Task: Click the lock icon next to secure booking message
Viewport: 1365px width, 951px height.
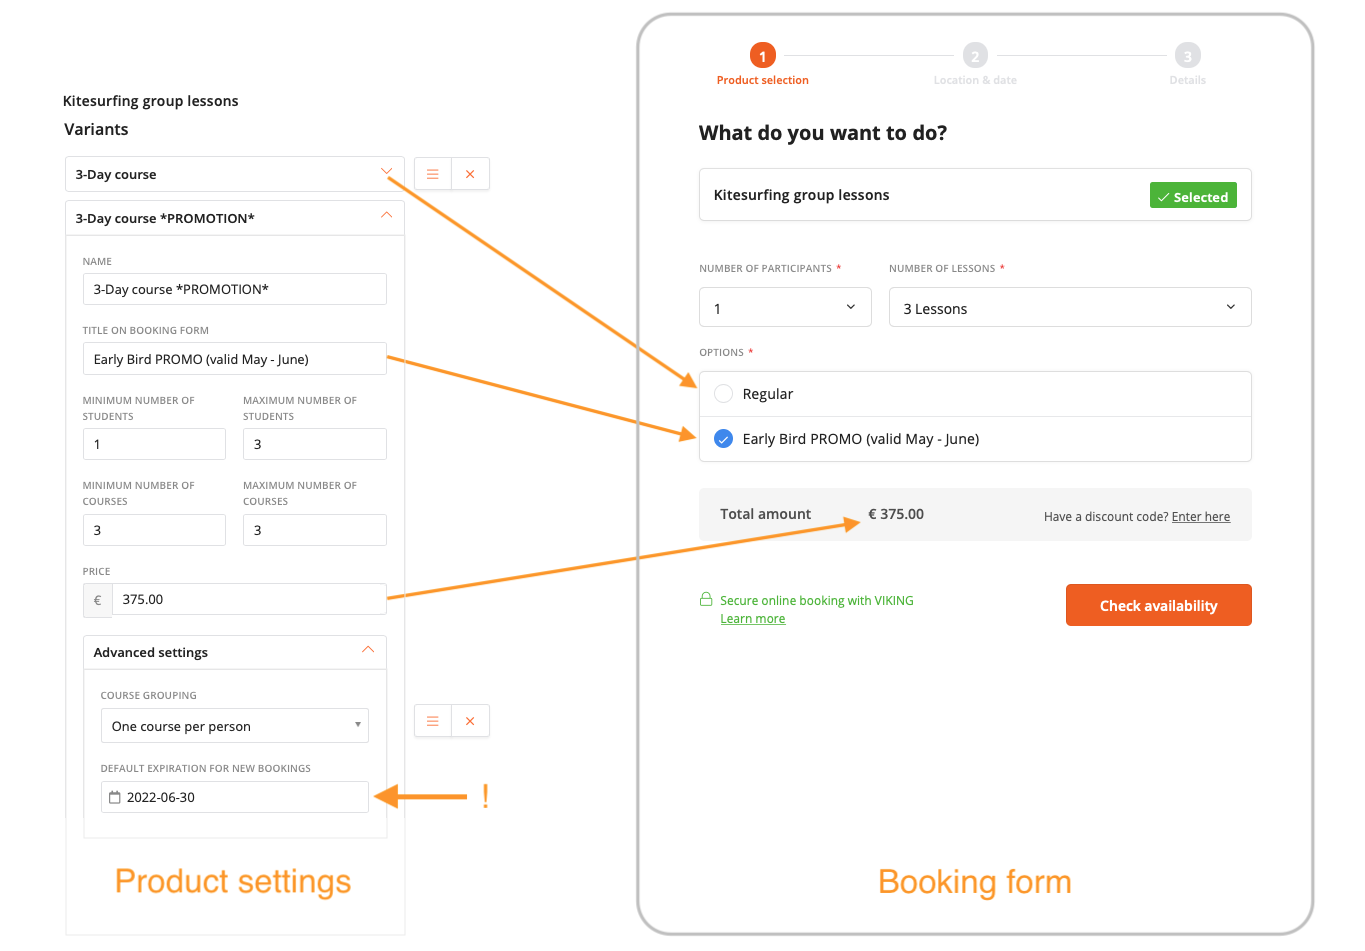Action: [x=706, y=600]
